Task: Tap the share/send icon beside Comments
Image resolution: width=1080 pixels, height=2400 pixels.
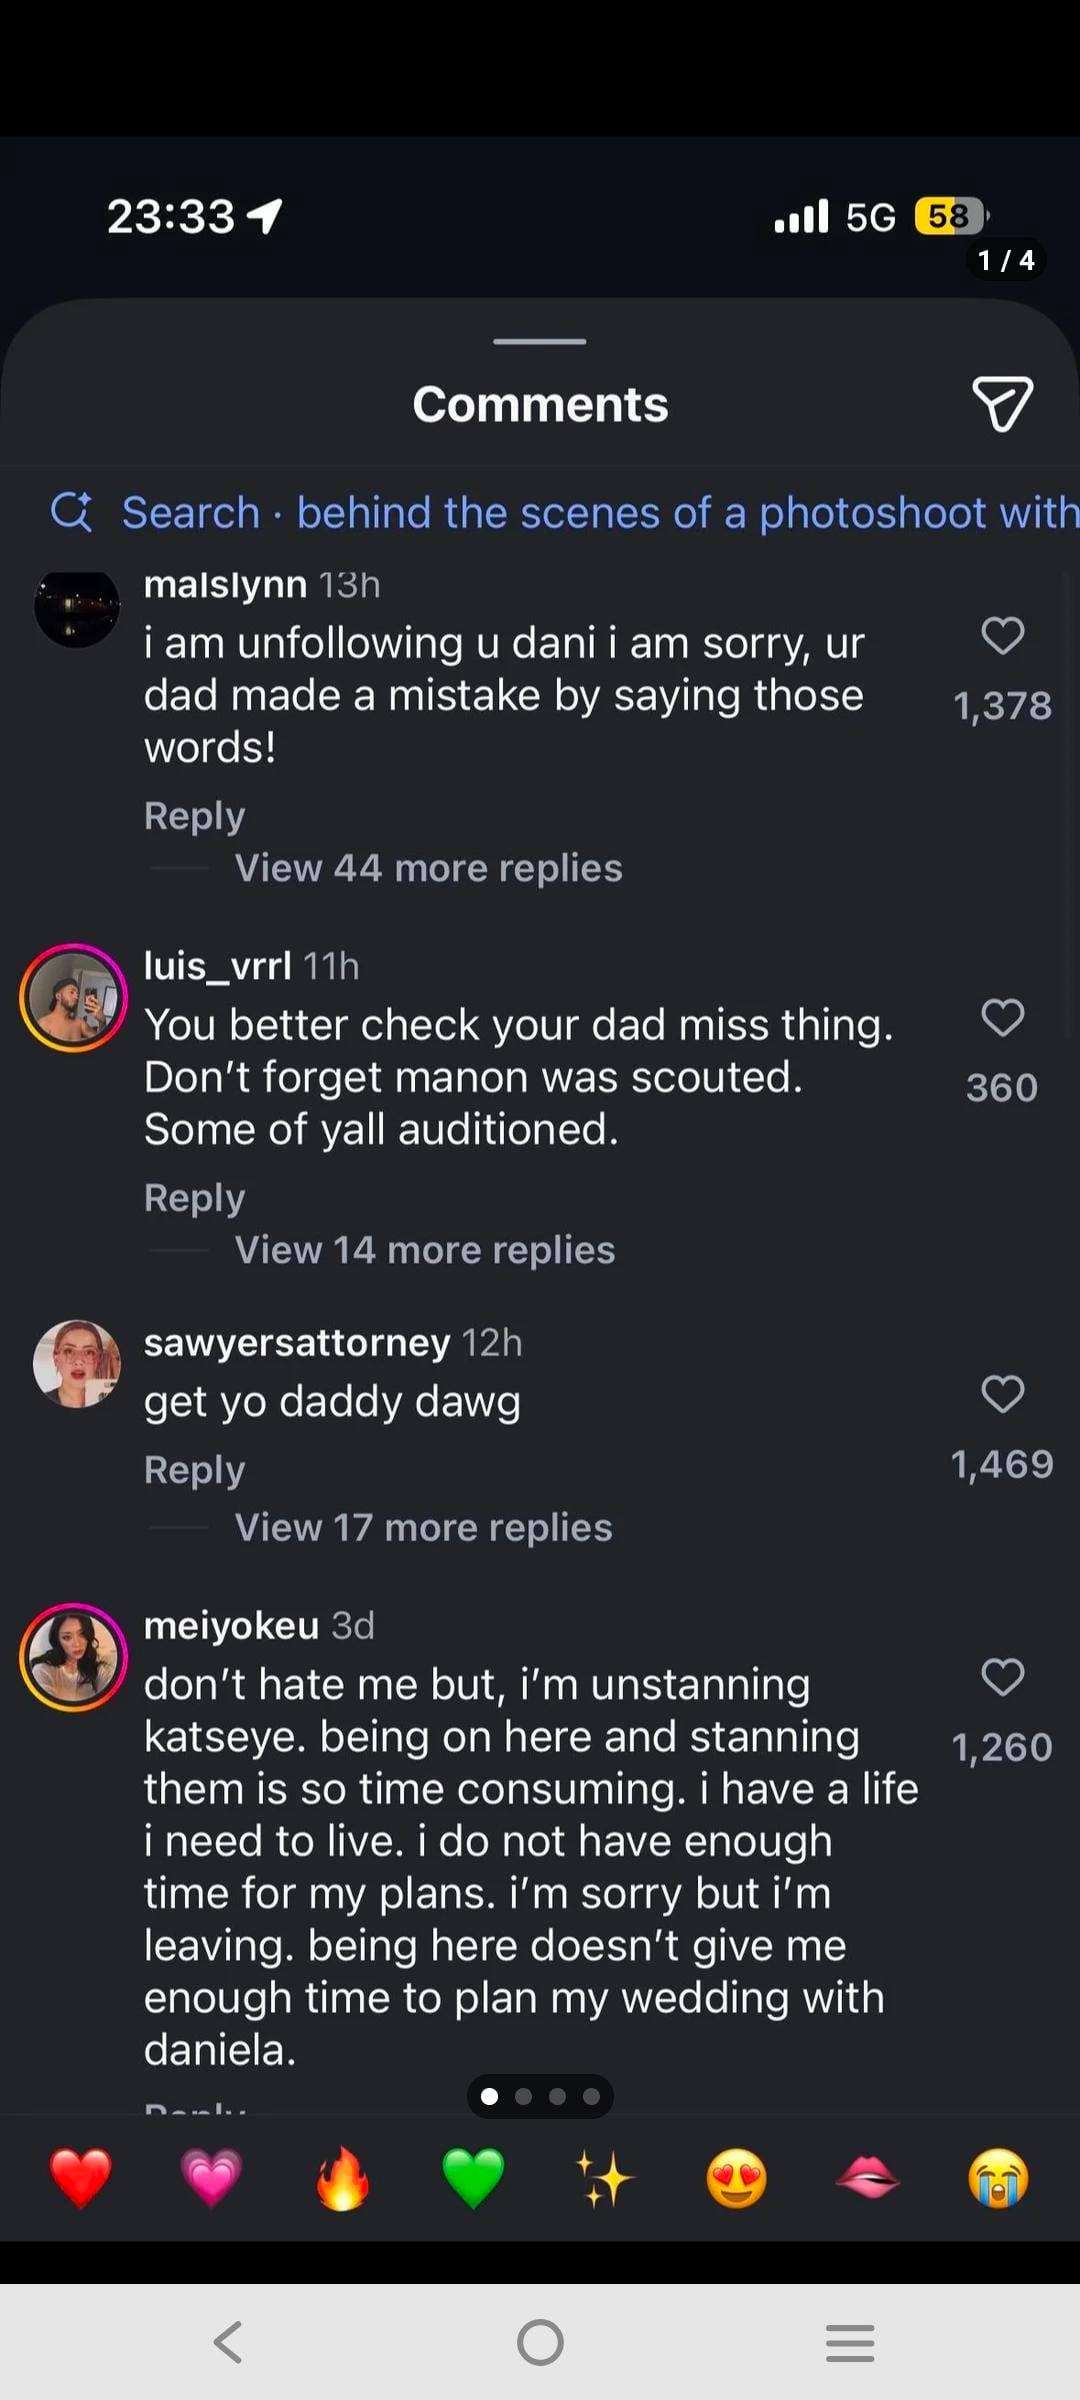Action: click(x=1002, y=404)
